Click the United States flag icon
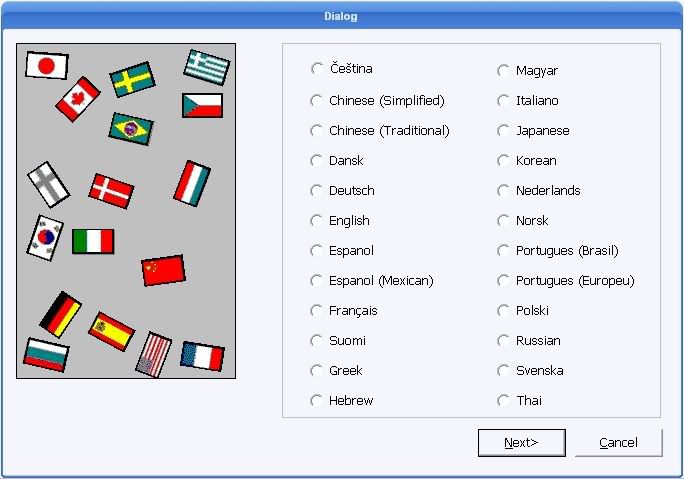 click(154, 354)
